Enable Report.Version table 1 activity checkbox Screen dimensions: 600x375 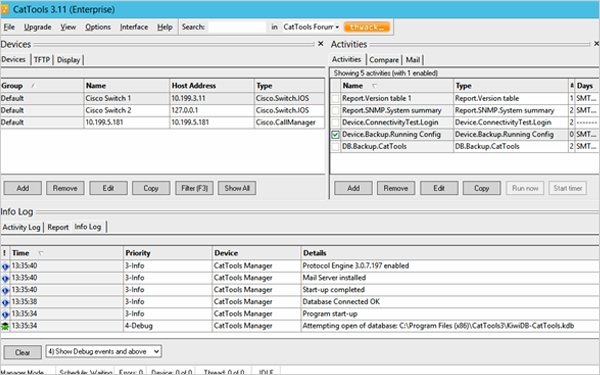[x=336, y=99]
